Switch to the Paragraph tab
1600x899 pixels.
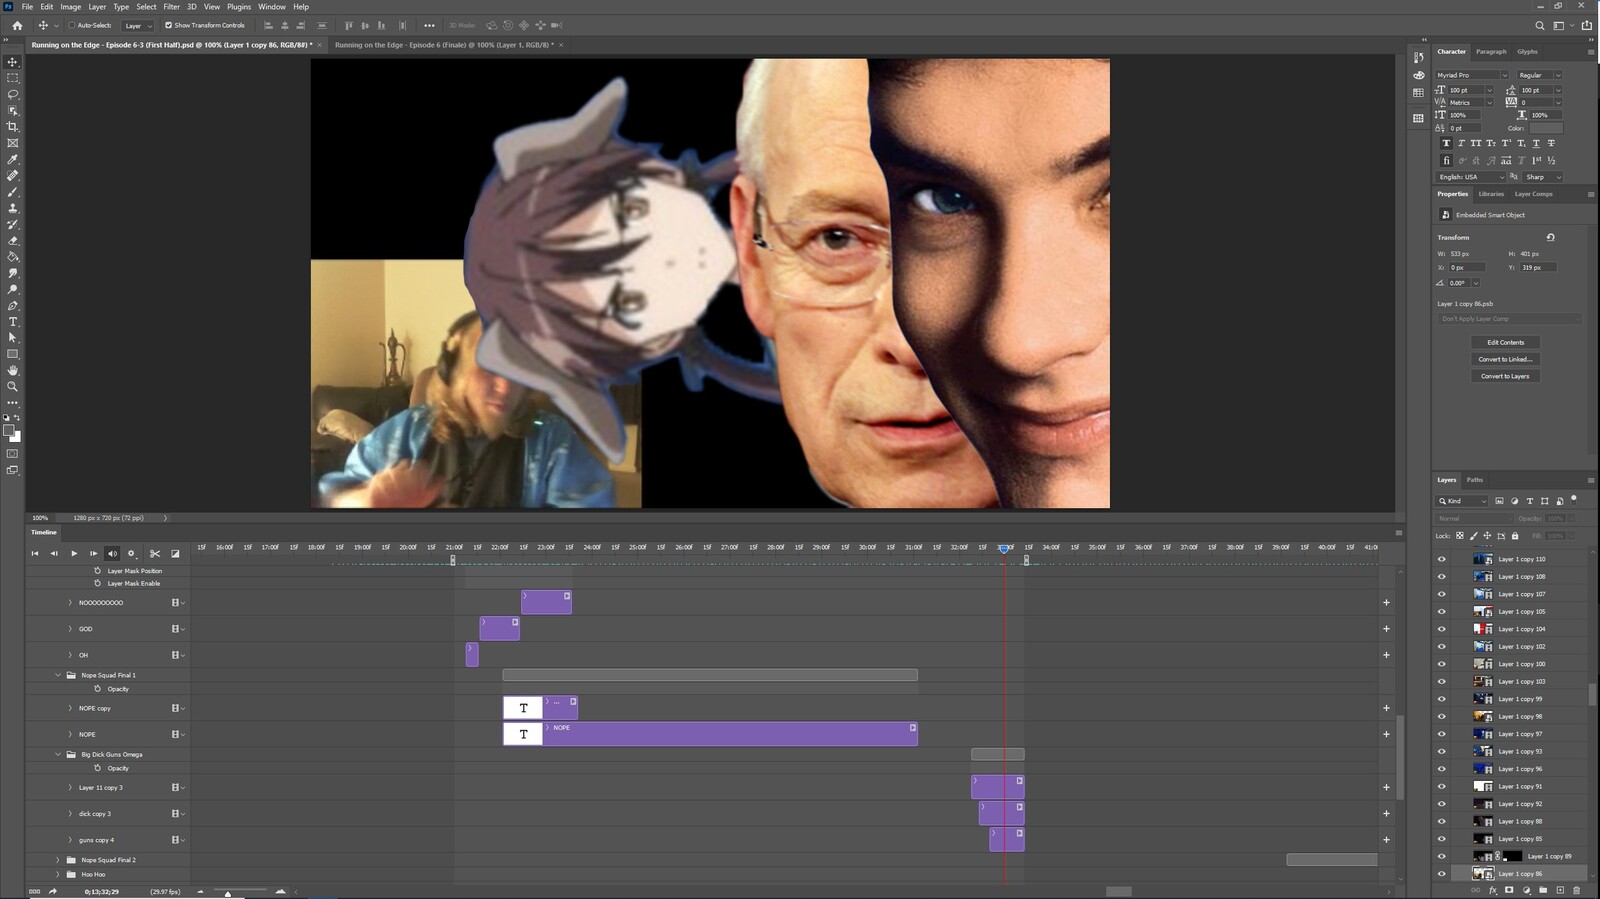click(1490, 52)
